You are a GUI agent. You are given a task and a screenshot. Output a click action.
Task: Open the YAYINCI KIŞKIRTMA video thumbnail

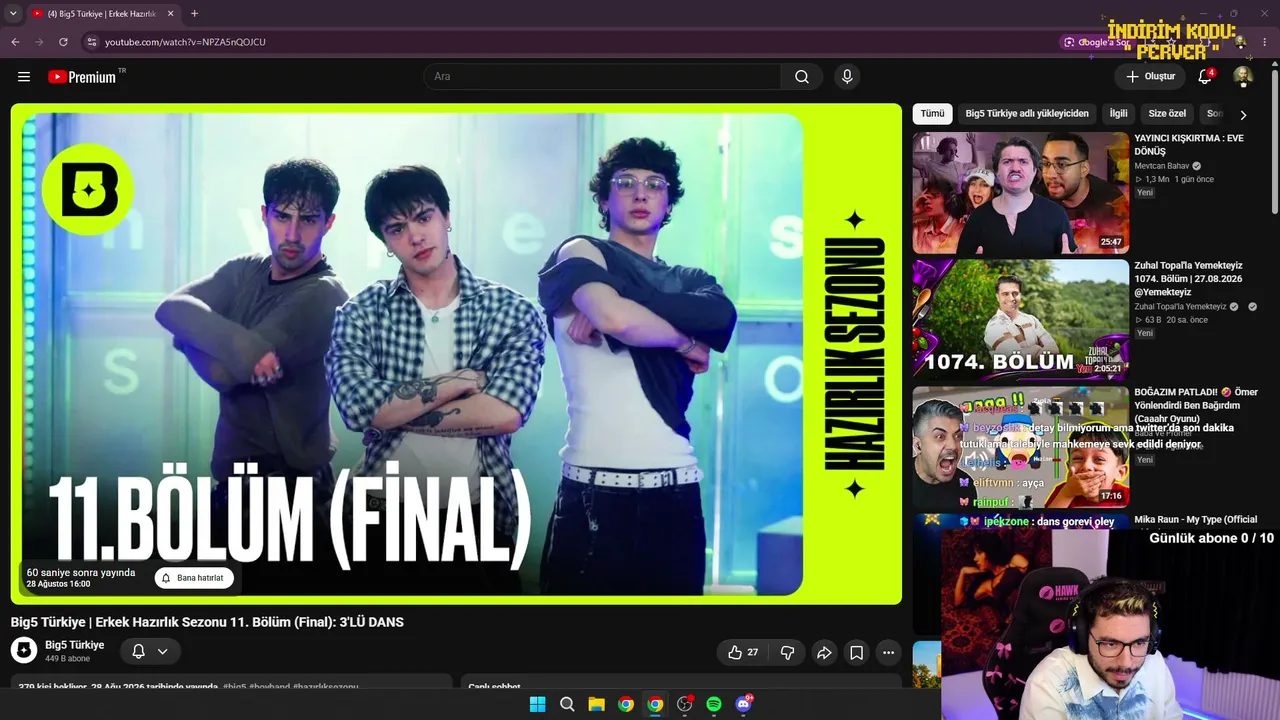[x=1021, y=192]
